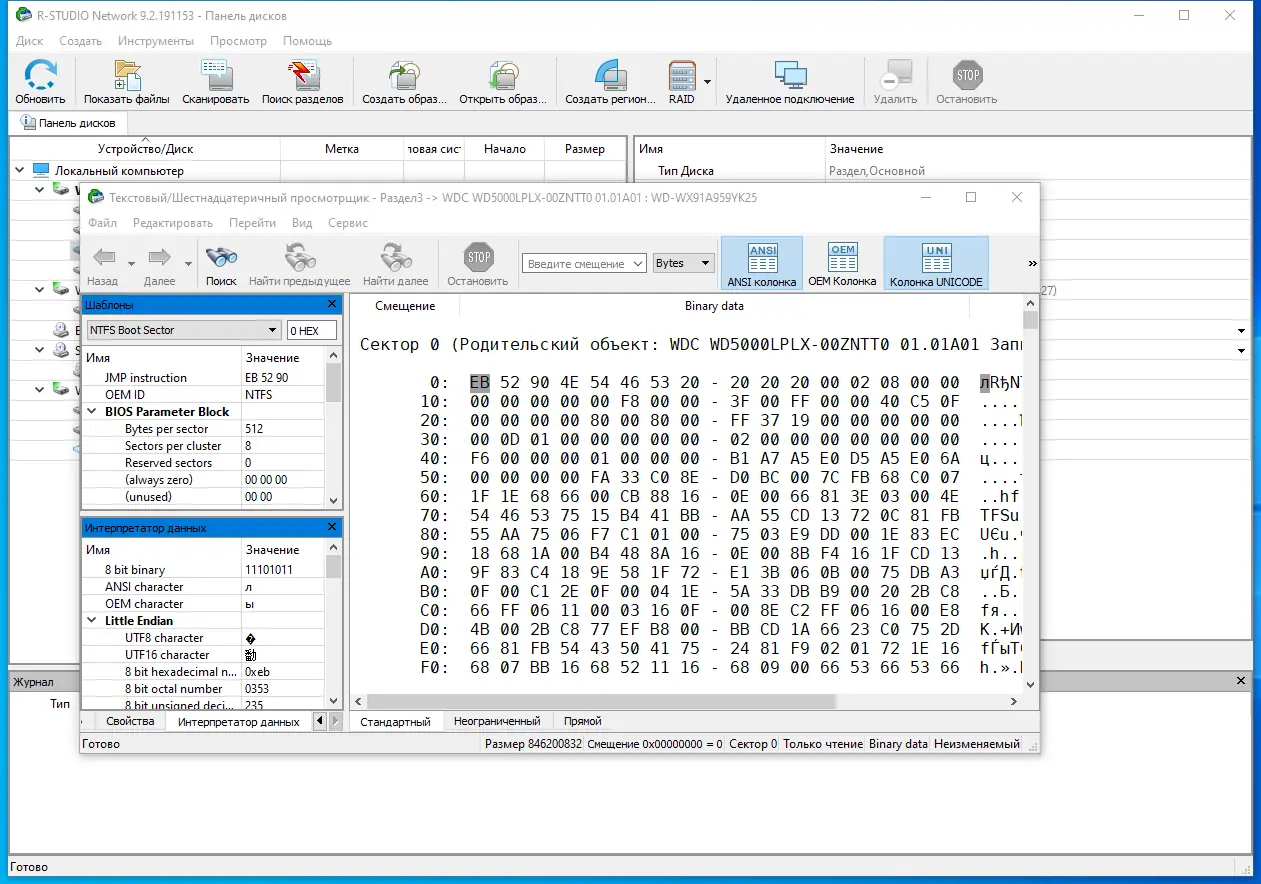
Task: Open Файл menu in hex viewer
Action: coord(102,223)
